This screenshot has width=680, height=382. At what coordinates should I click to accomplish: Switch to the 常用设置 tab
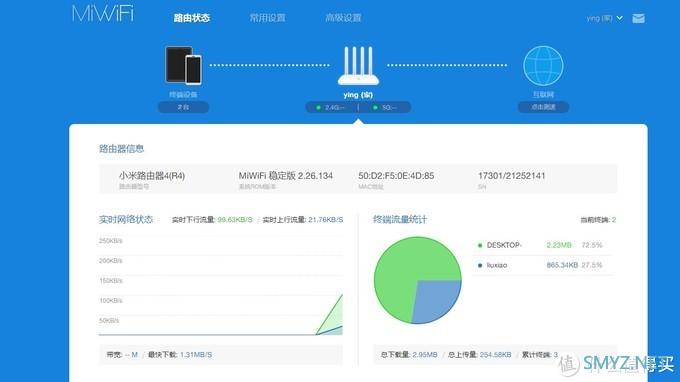pos(268,18)
